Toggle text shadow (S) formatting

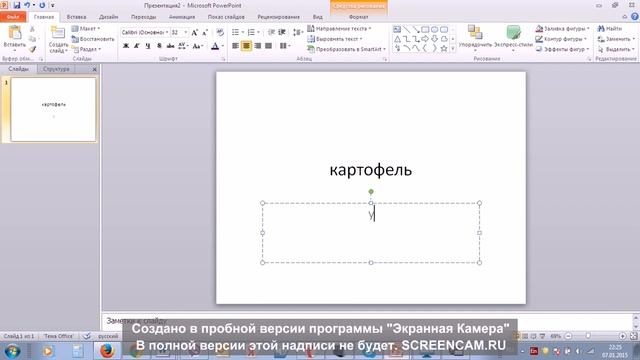159,46
